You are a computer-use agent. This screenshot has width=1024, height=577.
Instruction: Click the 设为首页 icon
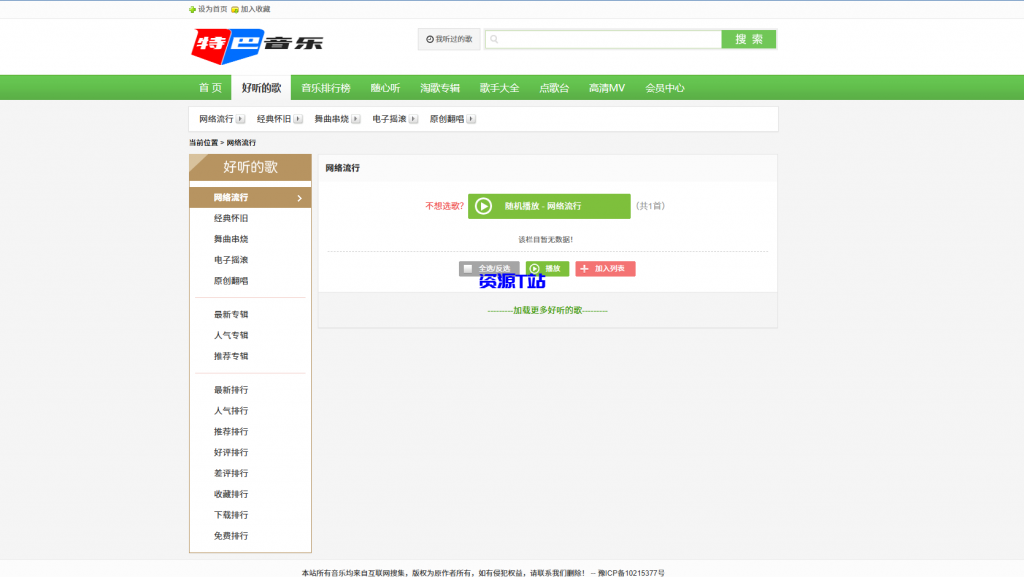[x=190, y=8]
